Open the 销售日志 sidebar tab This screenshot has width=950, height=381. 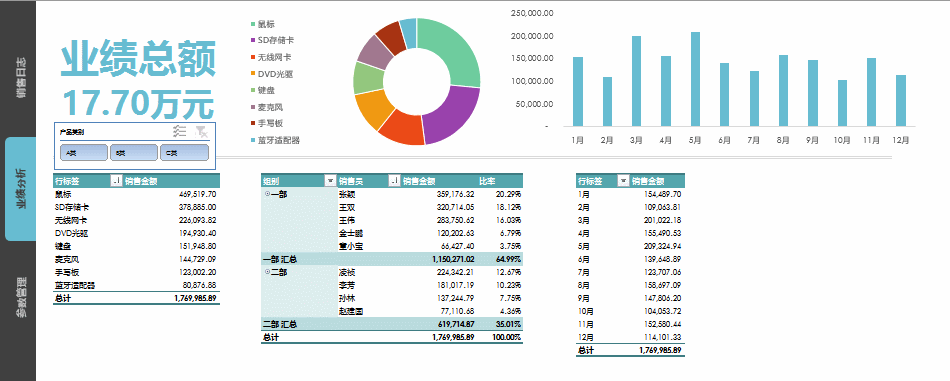pos(21,77)
